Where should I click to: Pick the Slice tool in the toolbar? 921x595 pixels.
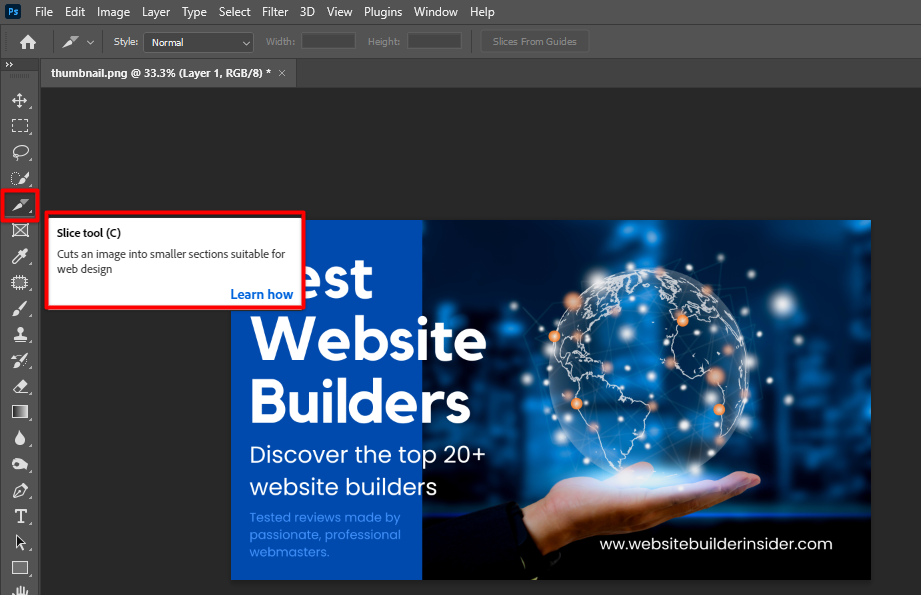tap(20, 205)
